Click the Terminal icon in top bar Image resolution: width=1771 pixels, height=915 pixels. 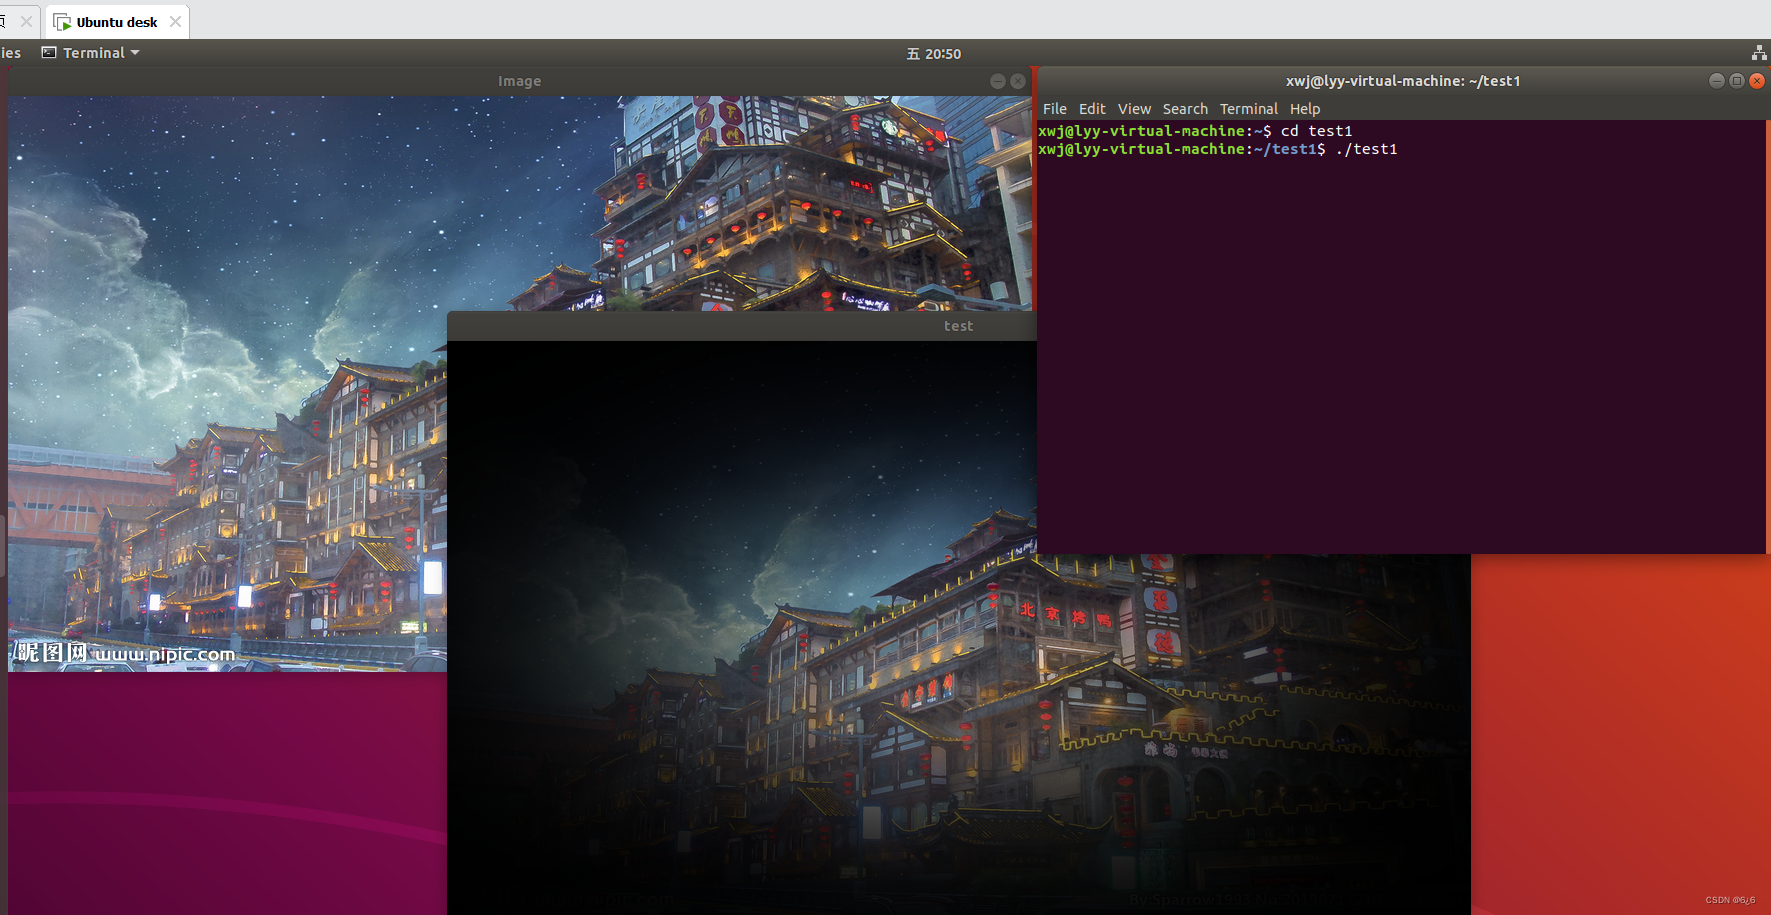pos(49,53)
